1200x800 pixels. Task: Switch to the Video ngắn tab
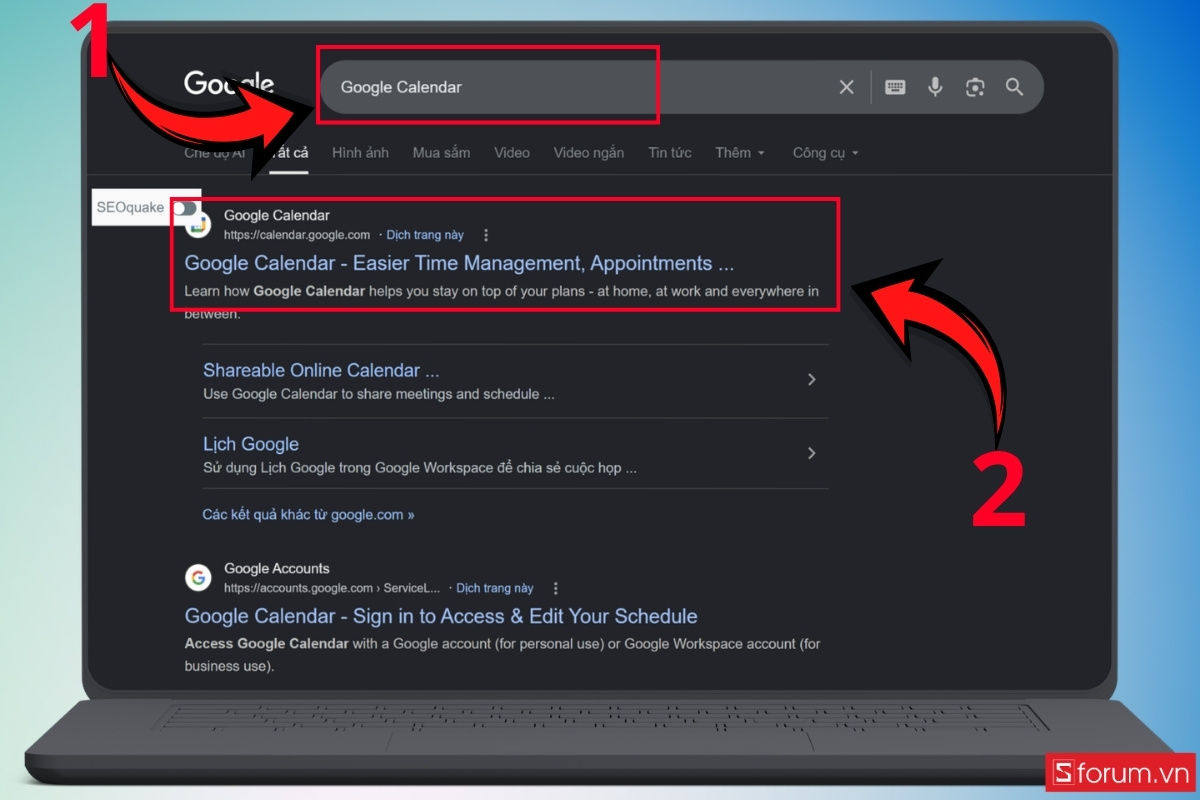tap(589, 153)
